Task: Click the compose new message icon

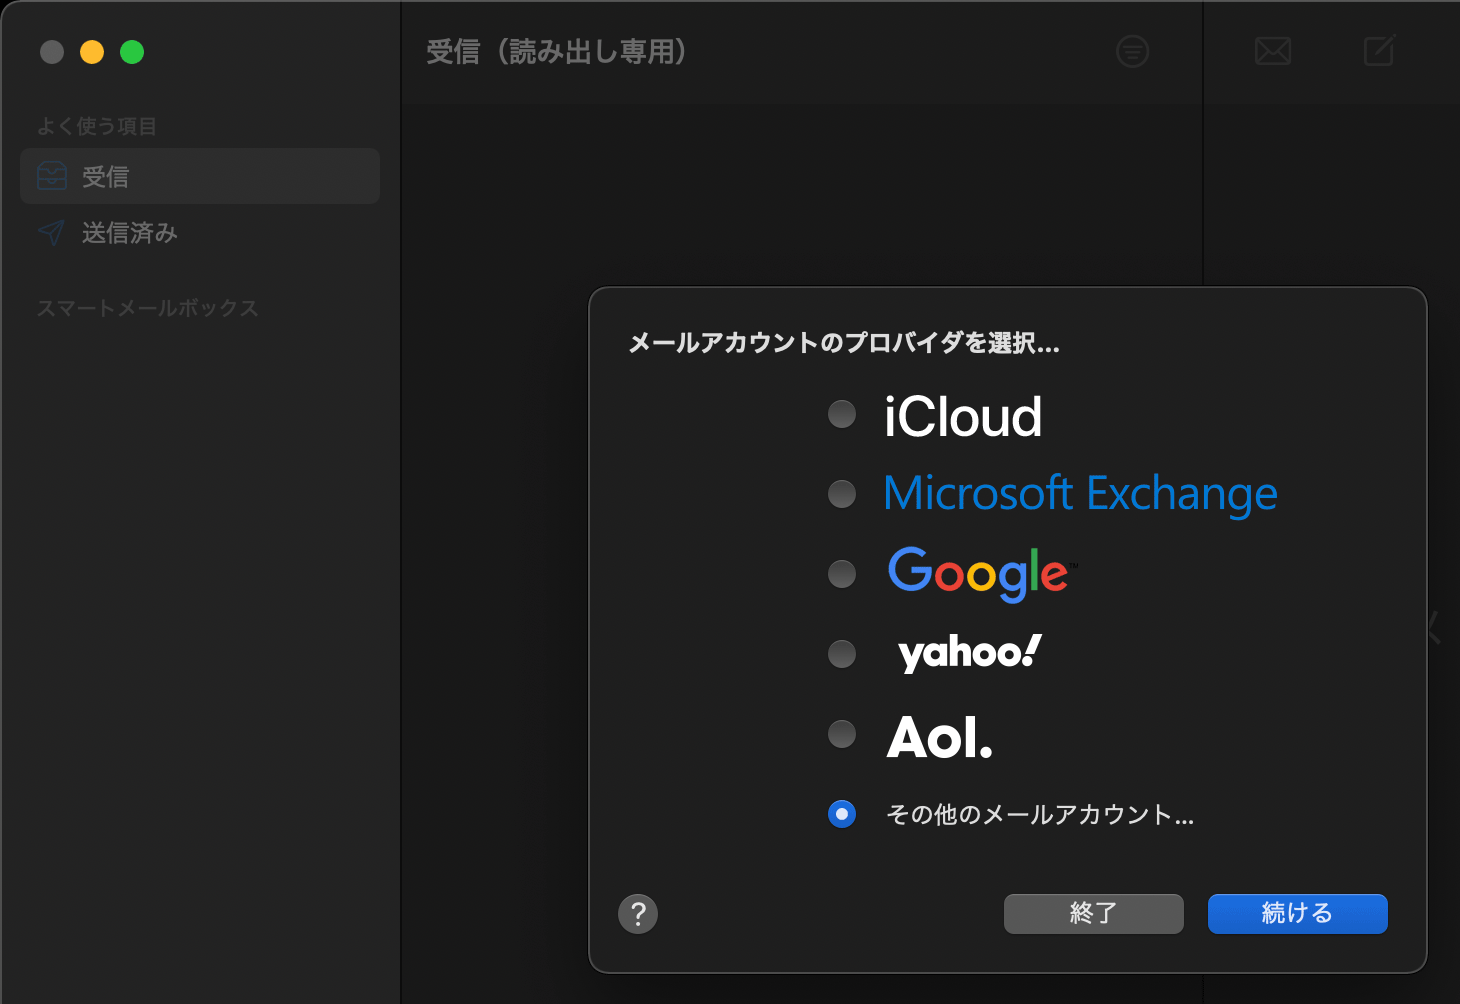Action: point(1379,50)
